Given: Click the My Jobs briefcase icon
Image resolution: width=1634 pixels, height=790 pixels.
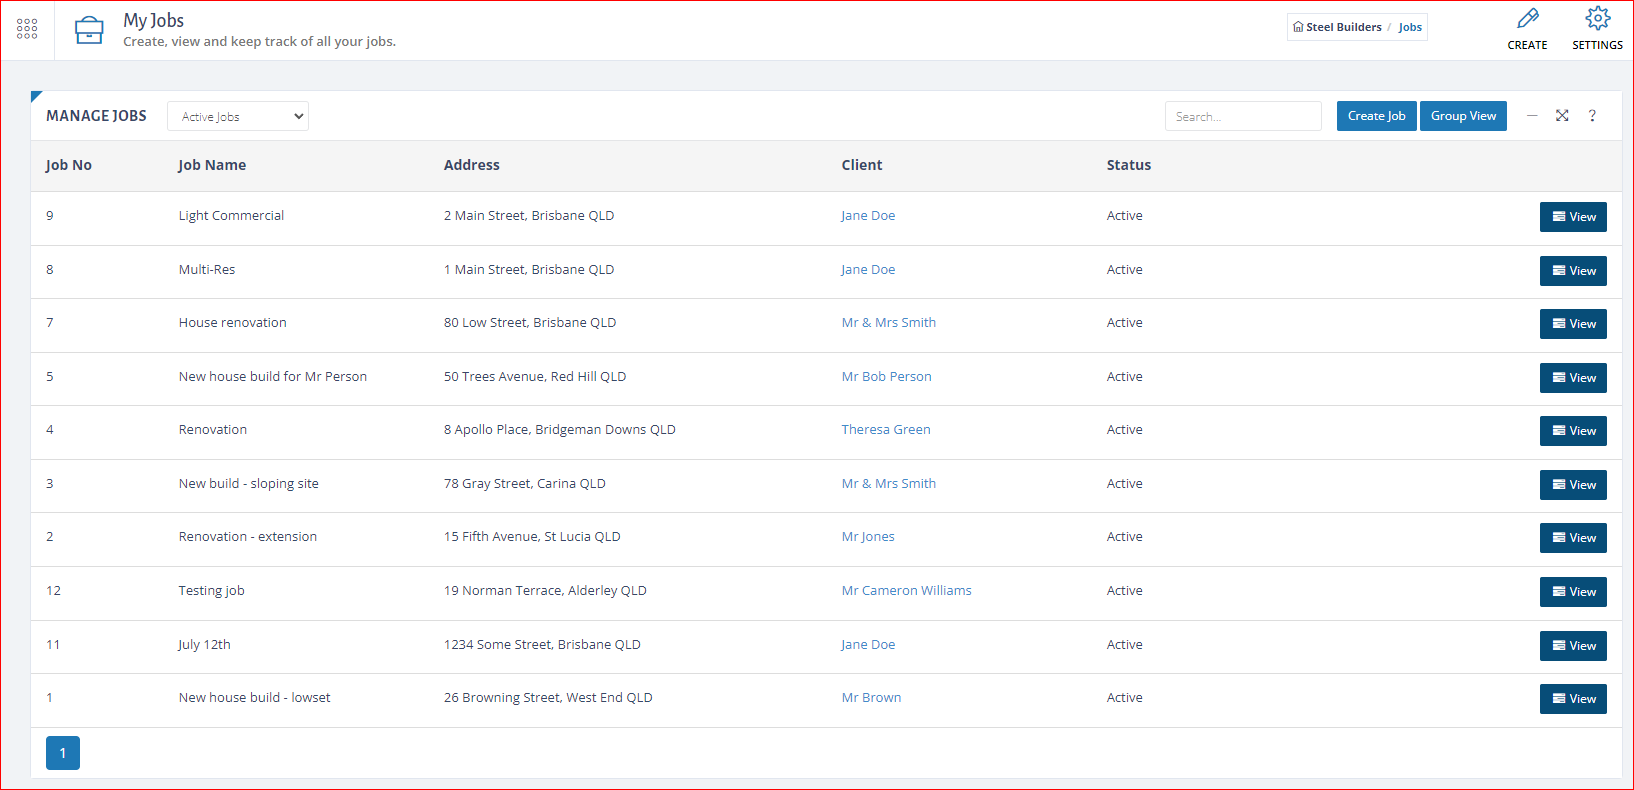Looking at the screenshot, I should (89, 30).
